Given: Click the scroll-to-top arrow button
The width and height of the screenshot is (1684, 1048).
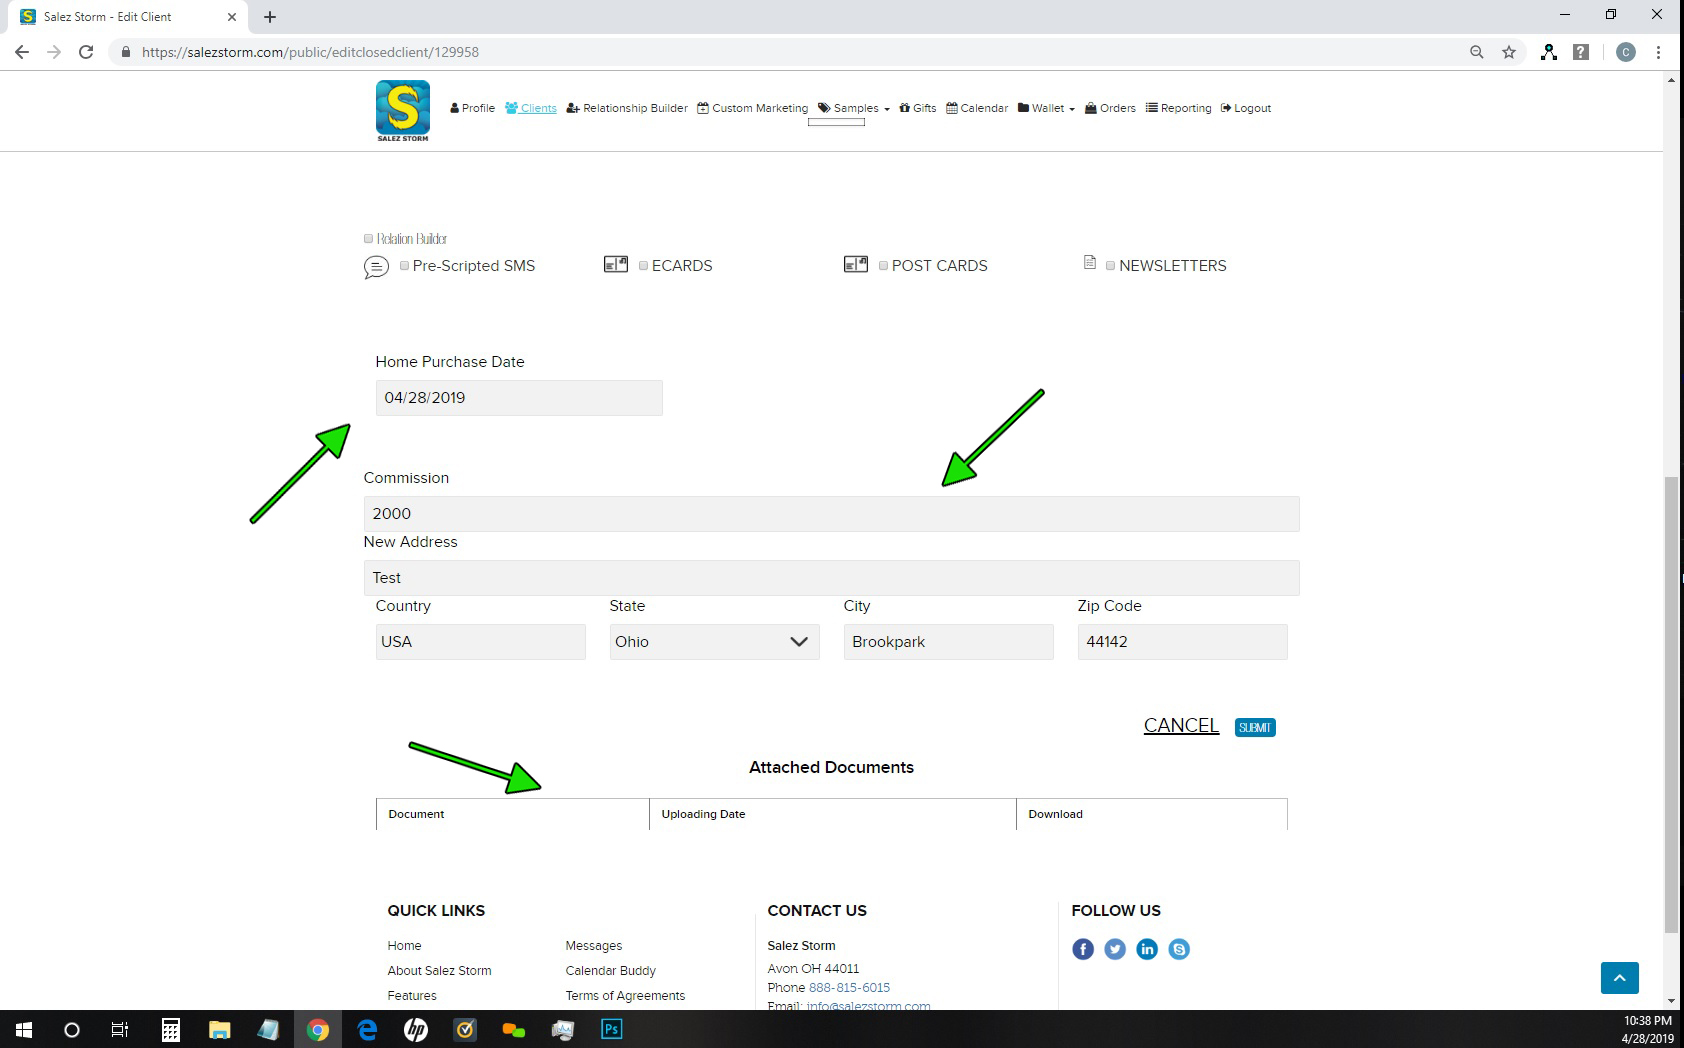Looking at the screenshot, I should (x=1619, y=977).
